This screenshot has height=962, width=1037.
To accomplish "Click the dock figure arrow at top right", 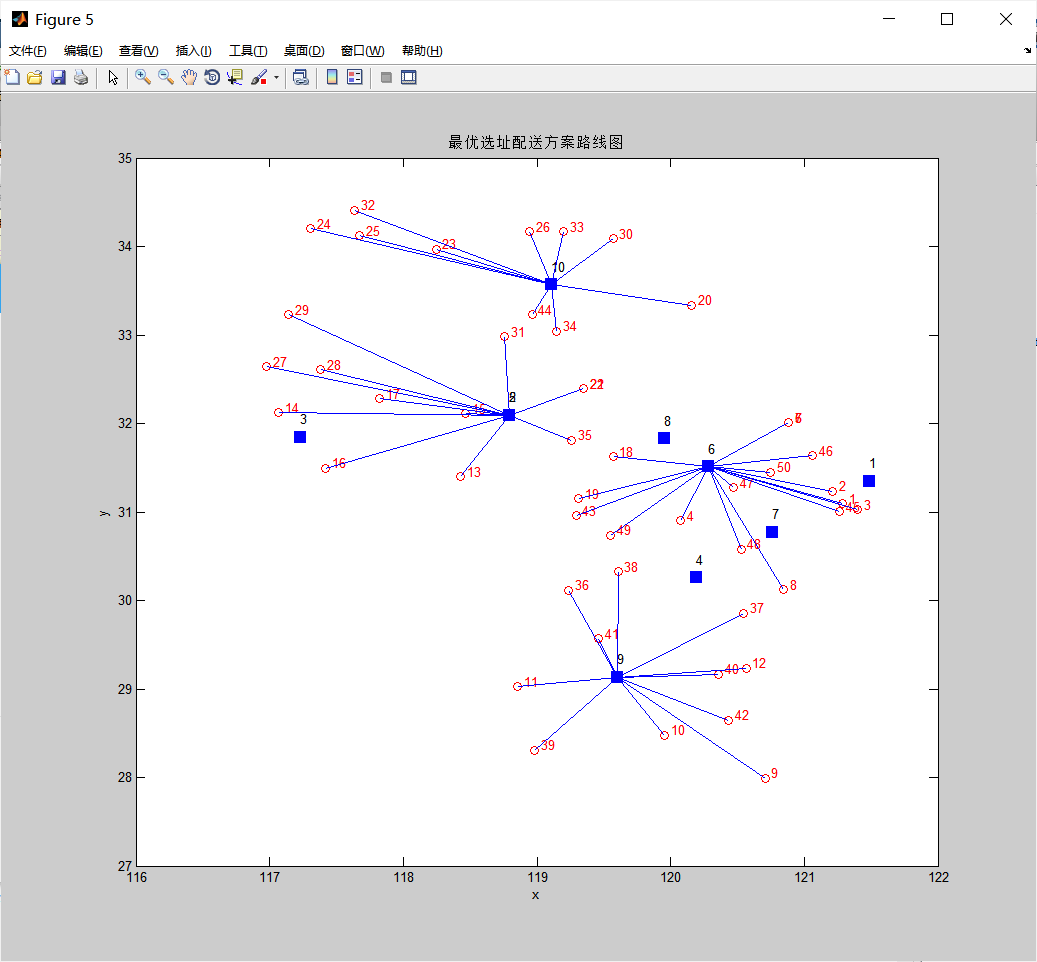I will click(x=1027, y=50).
